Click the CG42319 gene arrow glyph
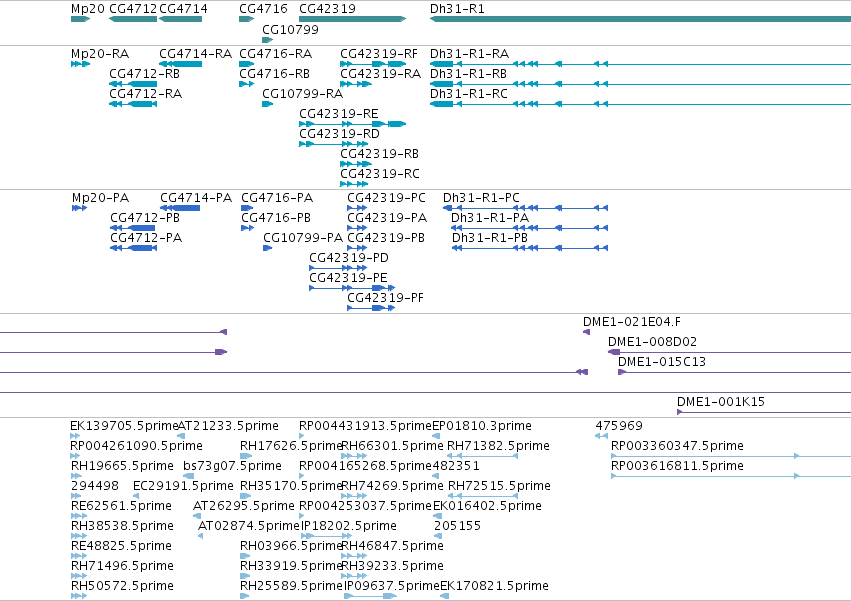The image size is (851, 601). point(352,19)
